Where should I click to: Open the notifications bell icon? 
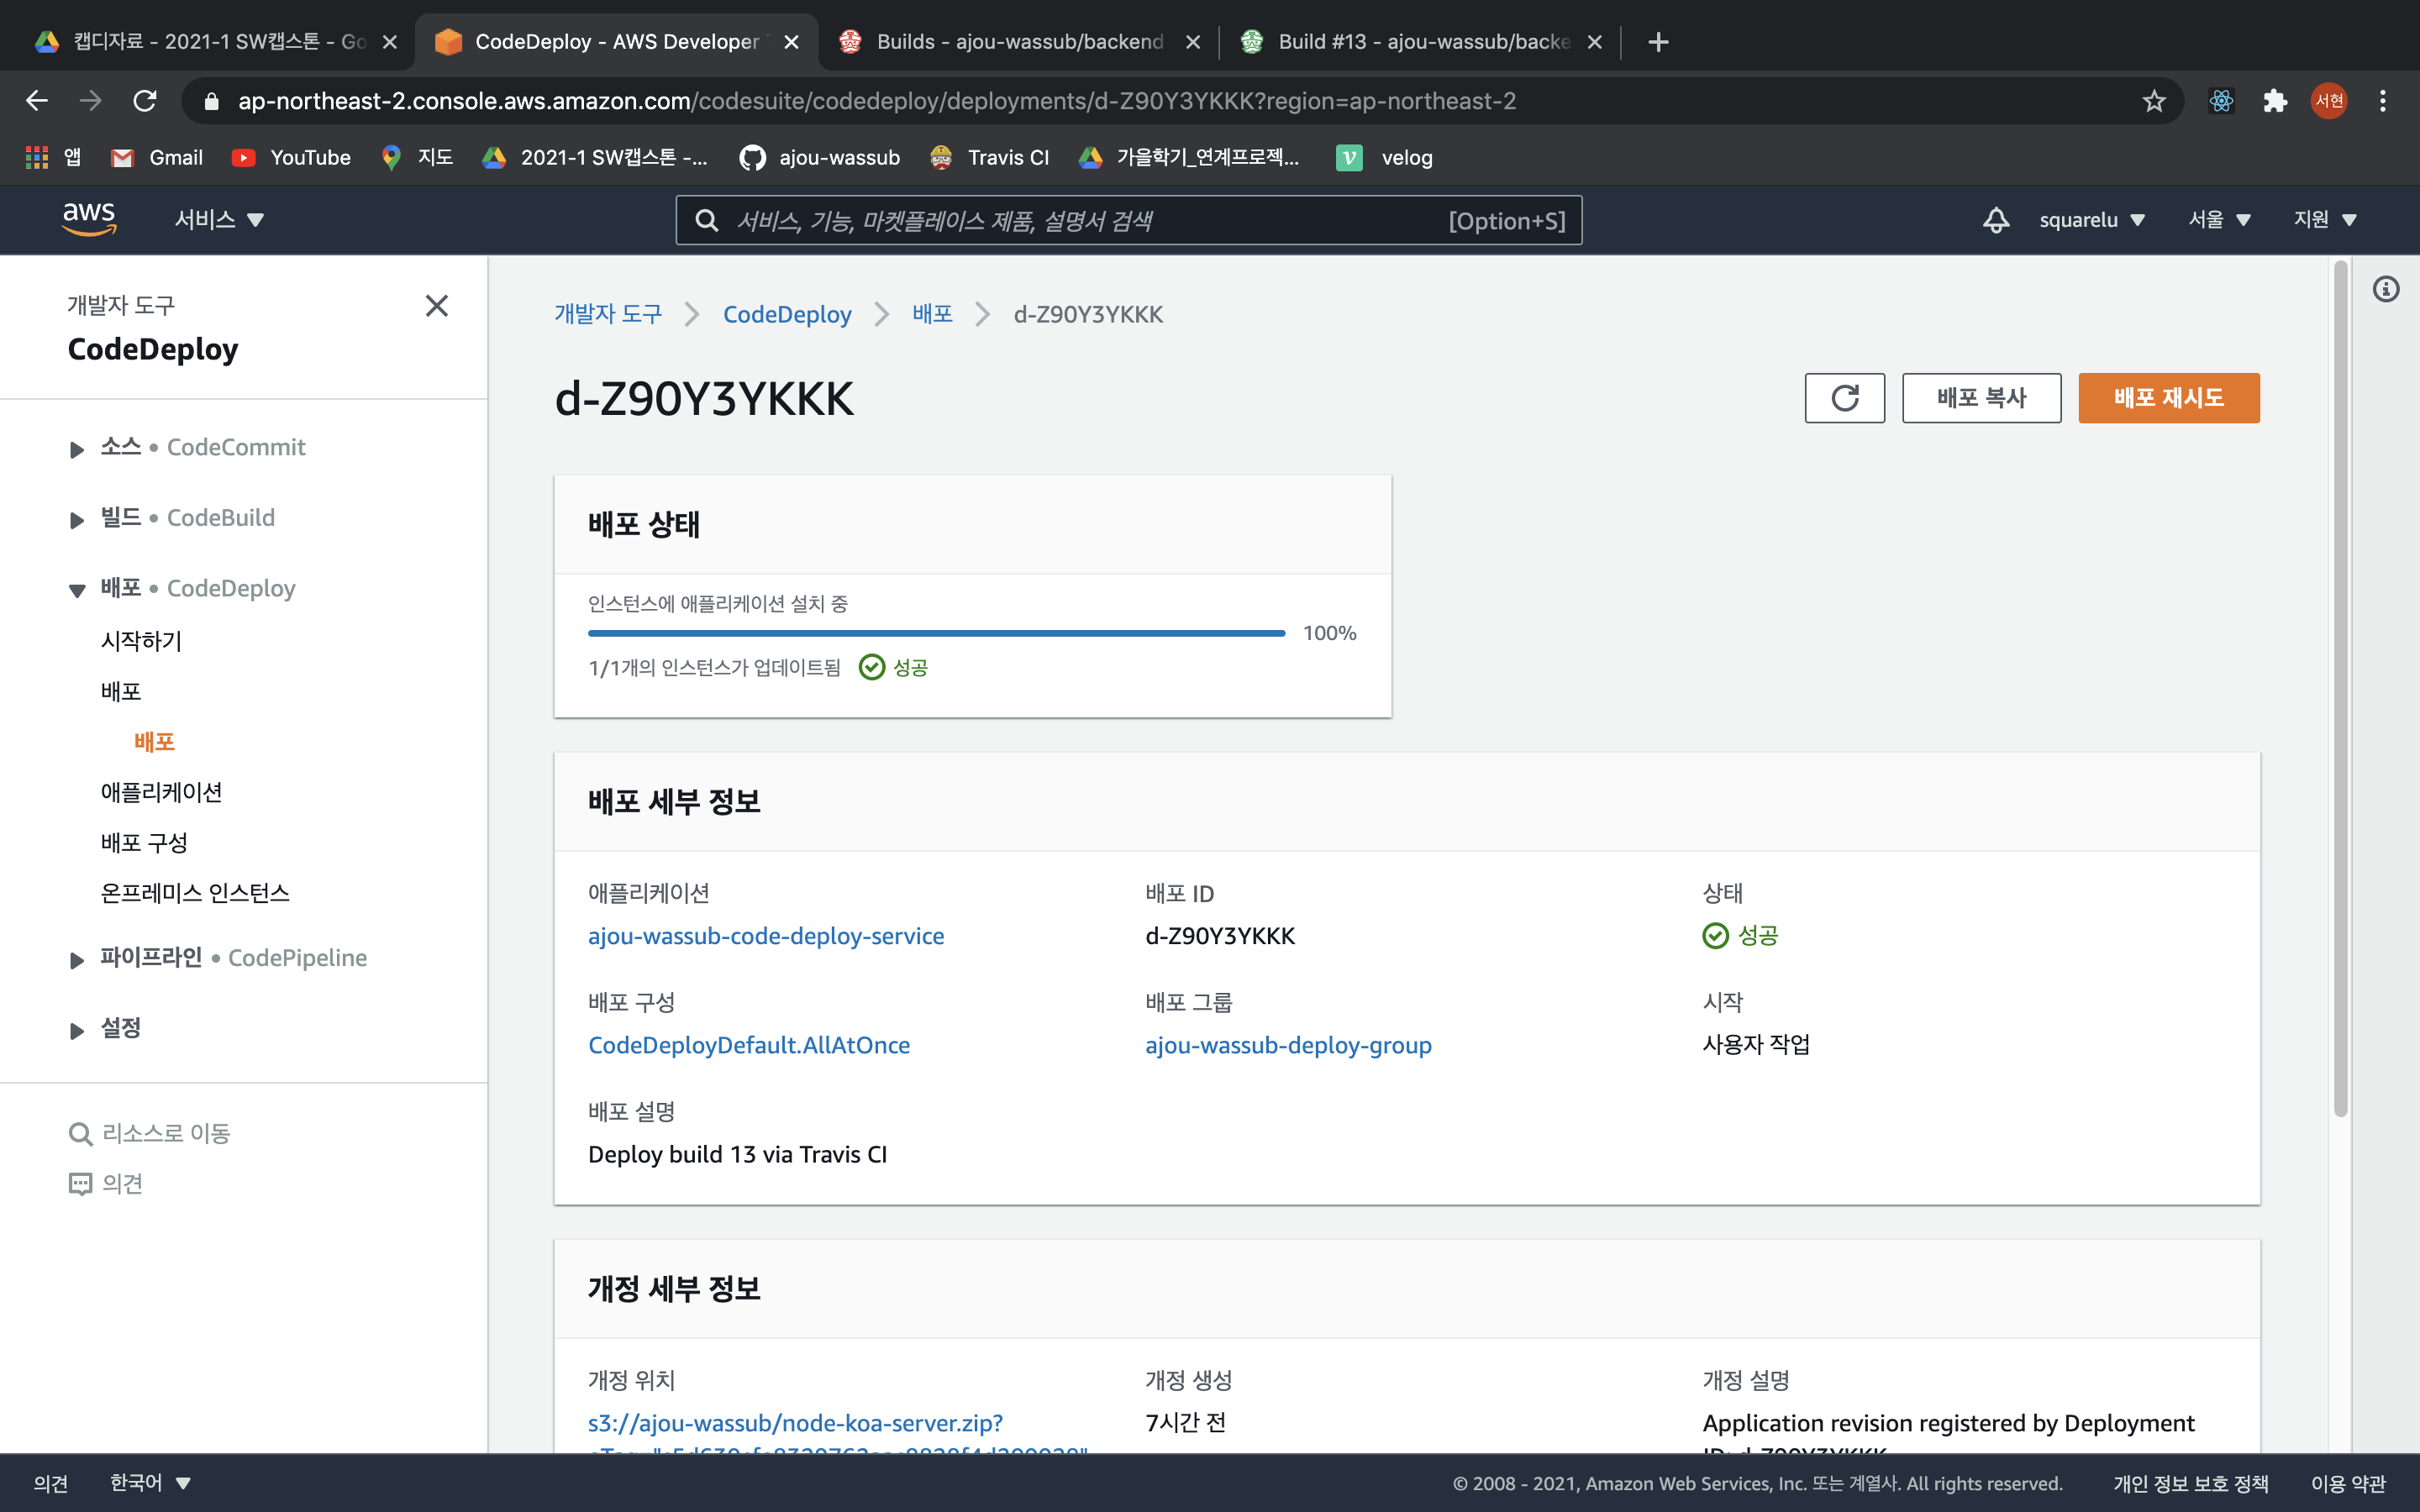[x=1996, y=220]
